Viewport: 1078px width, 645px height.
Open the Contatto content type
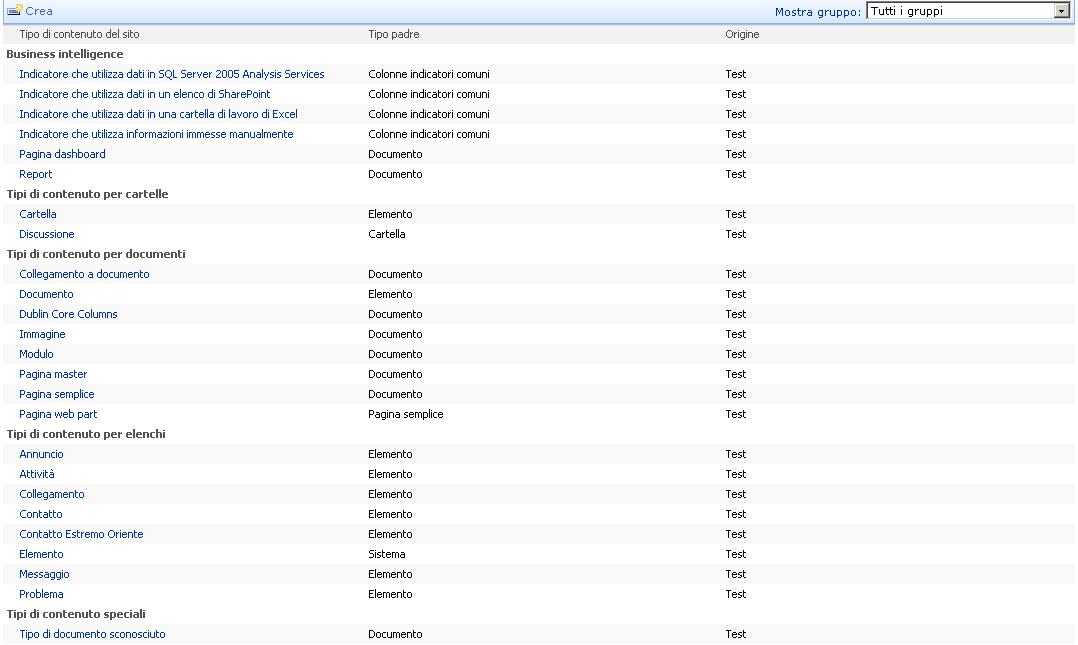pos(41,514)
